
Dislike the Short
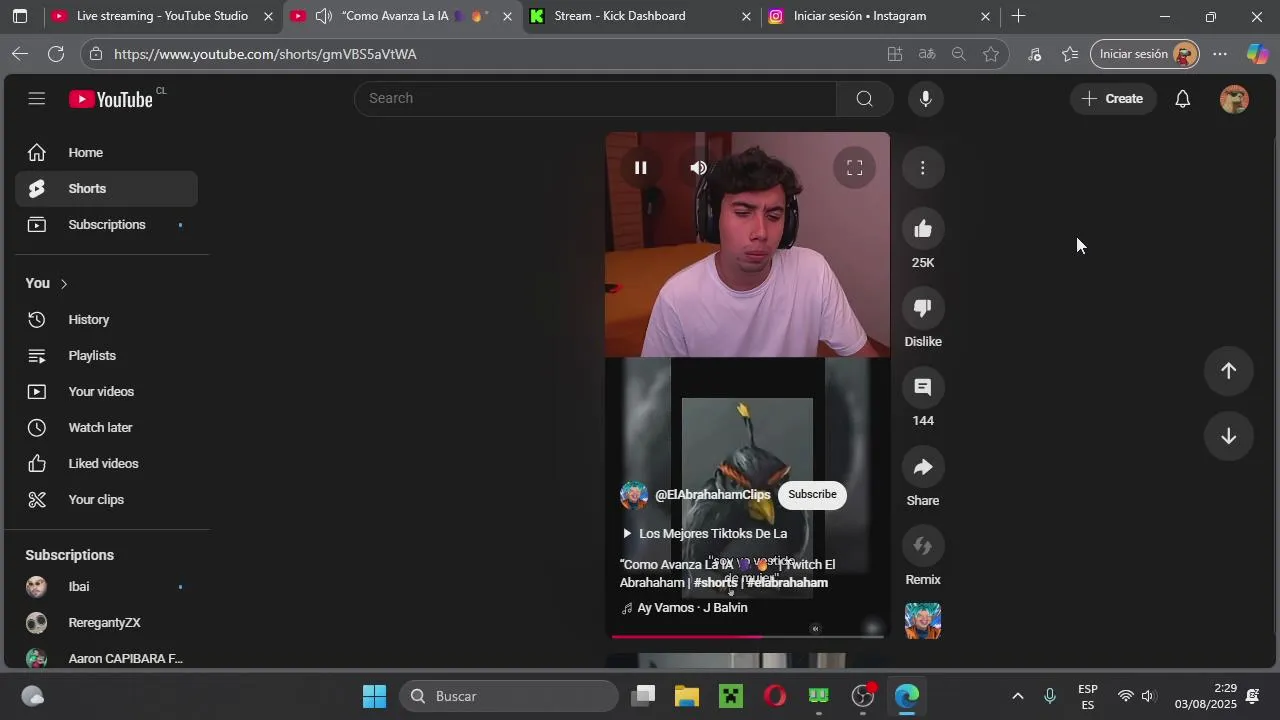click(923, 308)
